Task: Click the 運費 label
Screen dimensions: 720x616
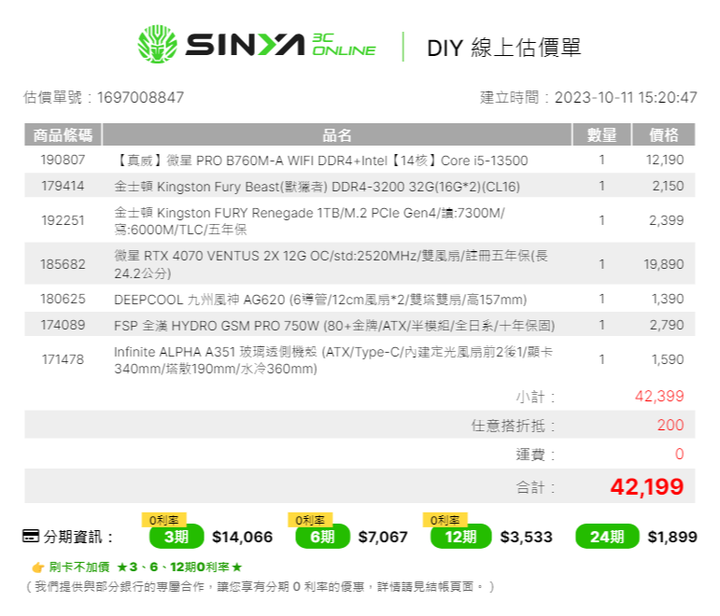Action: pyautogui.click(x=535, y=454)
